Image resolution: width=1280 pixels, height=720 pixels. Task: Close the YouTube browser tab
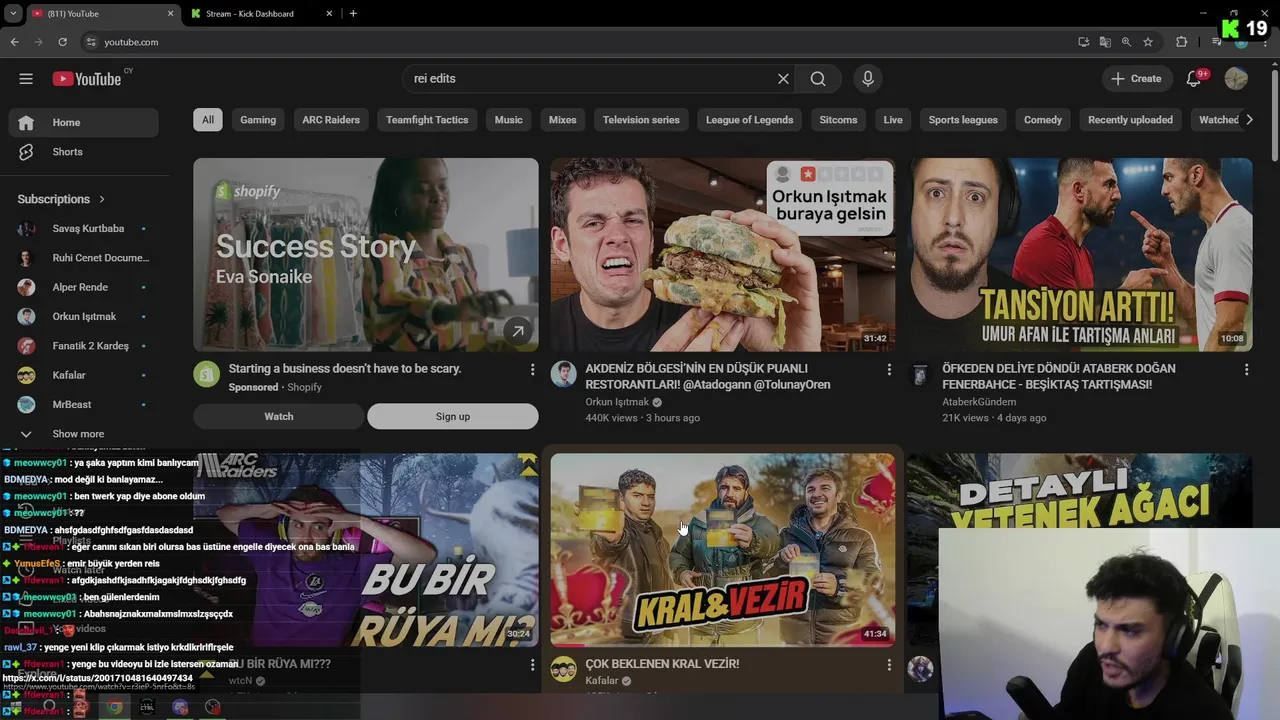pyautogui.click(x=170, y=14)
